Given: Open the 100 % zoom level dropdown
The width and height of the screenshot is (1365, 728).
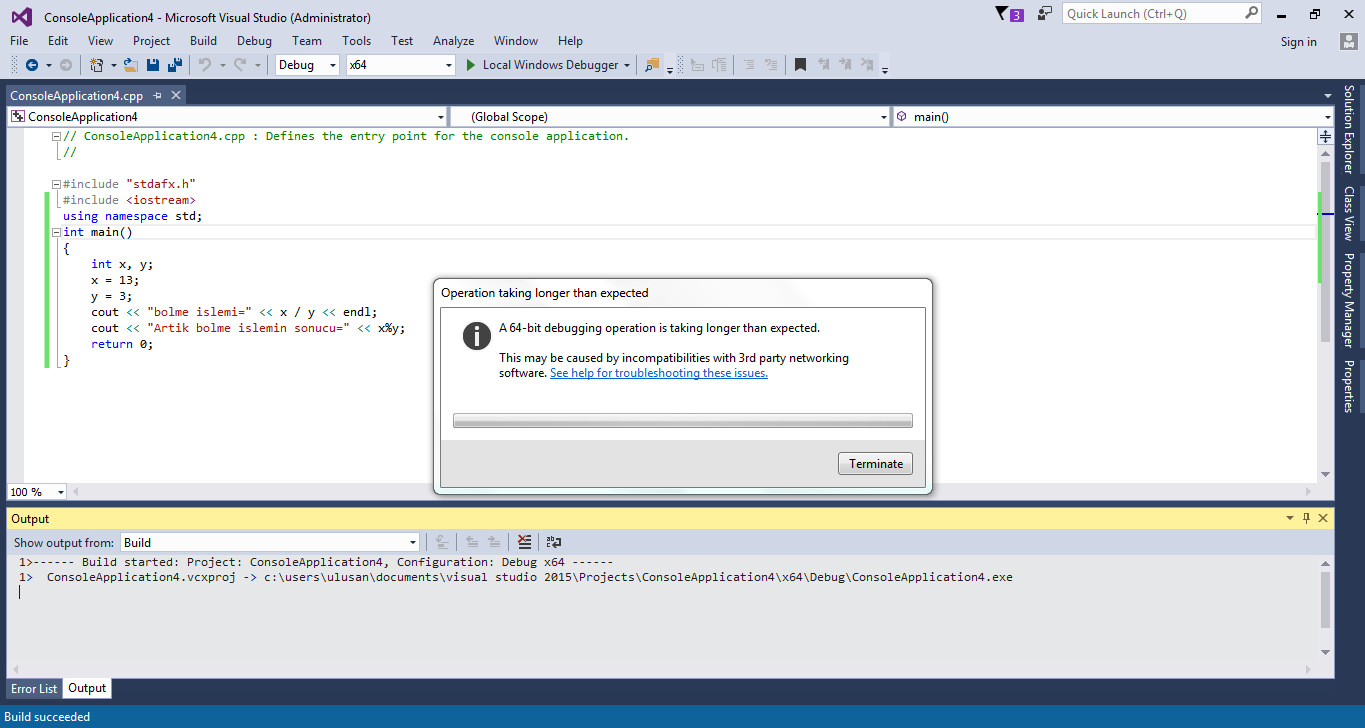Looking at the screenshot, I should click(x=37, y=492).
